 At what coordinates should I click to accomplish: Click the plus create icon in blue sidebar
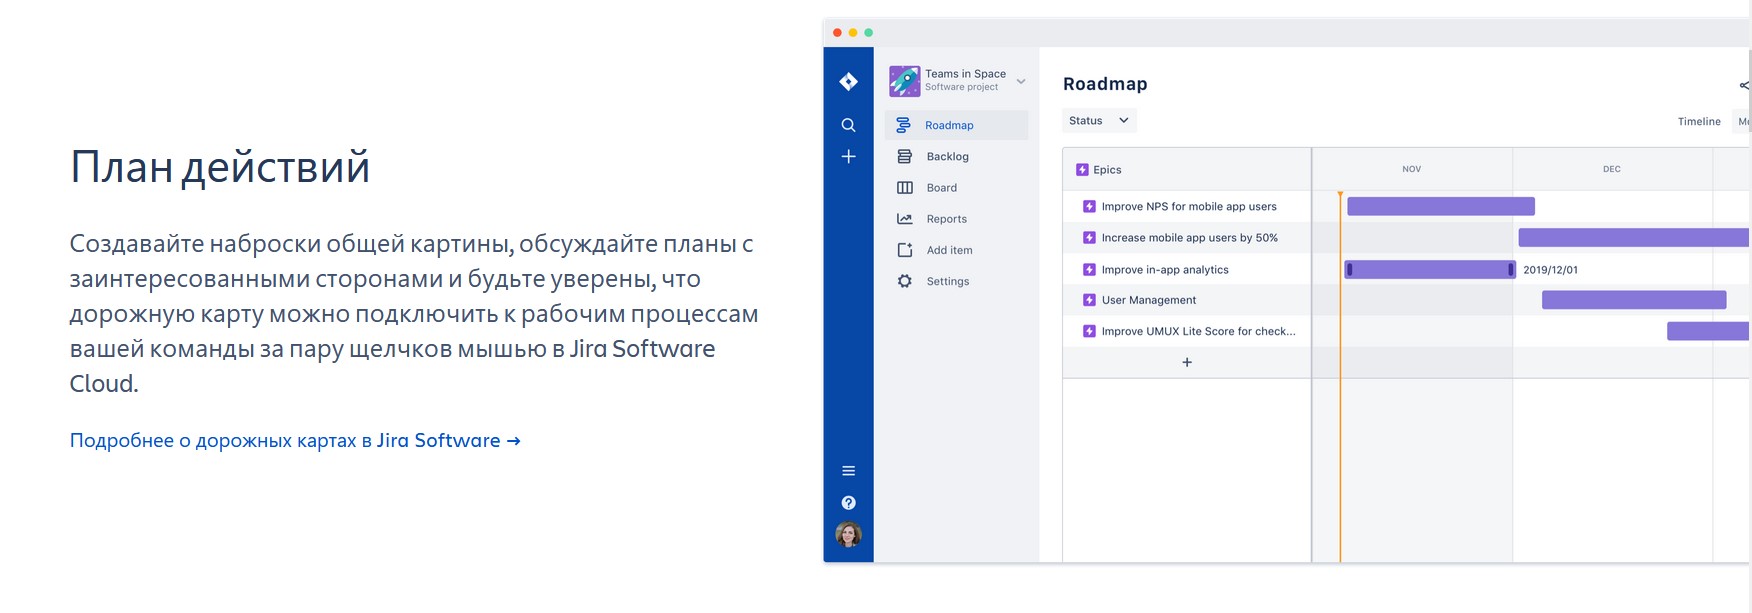tap(848, 157)
